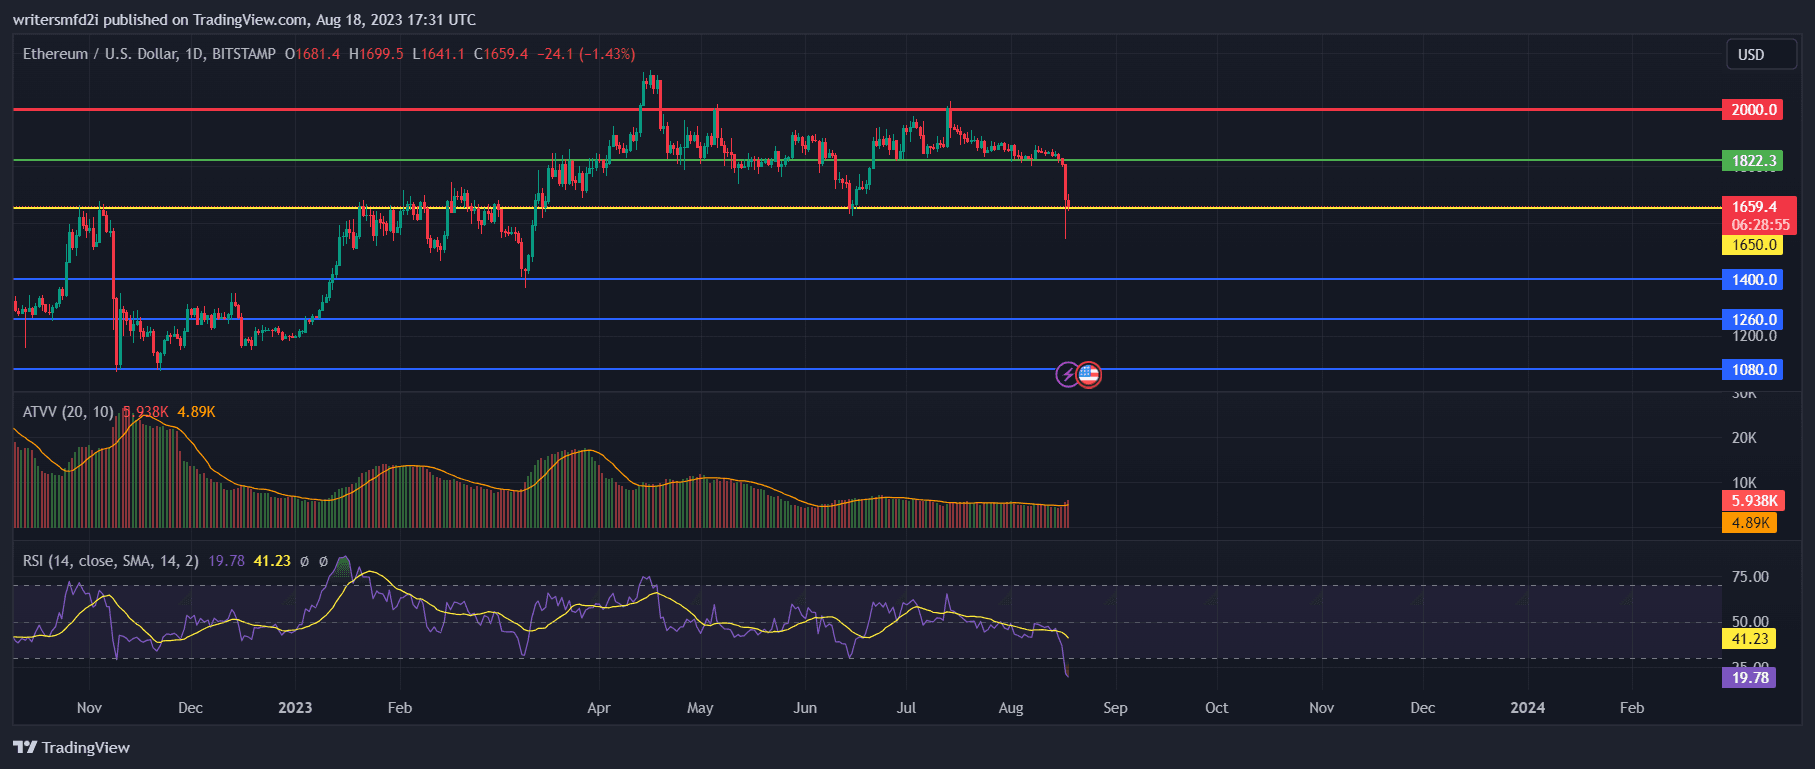Click the Ethereum / U.S. Dollar symbol title
Image resolution: width=1815 pixels, height=769 pixels.
tap(149, 54)
